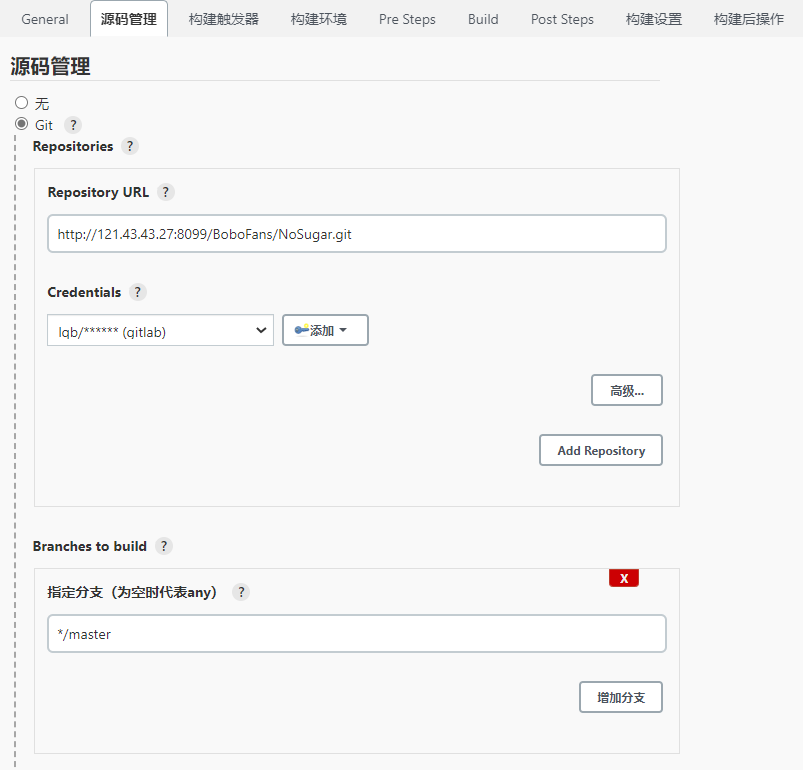Go to the 构建环境 tab
This screenshot has width=803, height=770.
tap(319, 19)
